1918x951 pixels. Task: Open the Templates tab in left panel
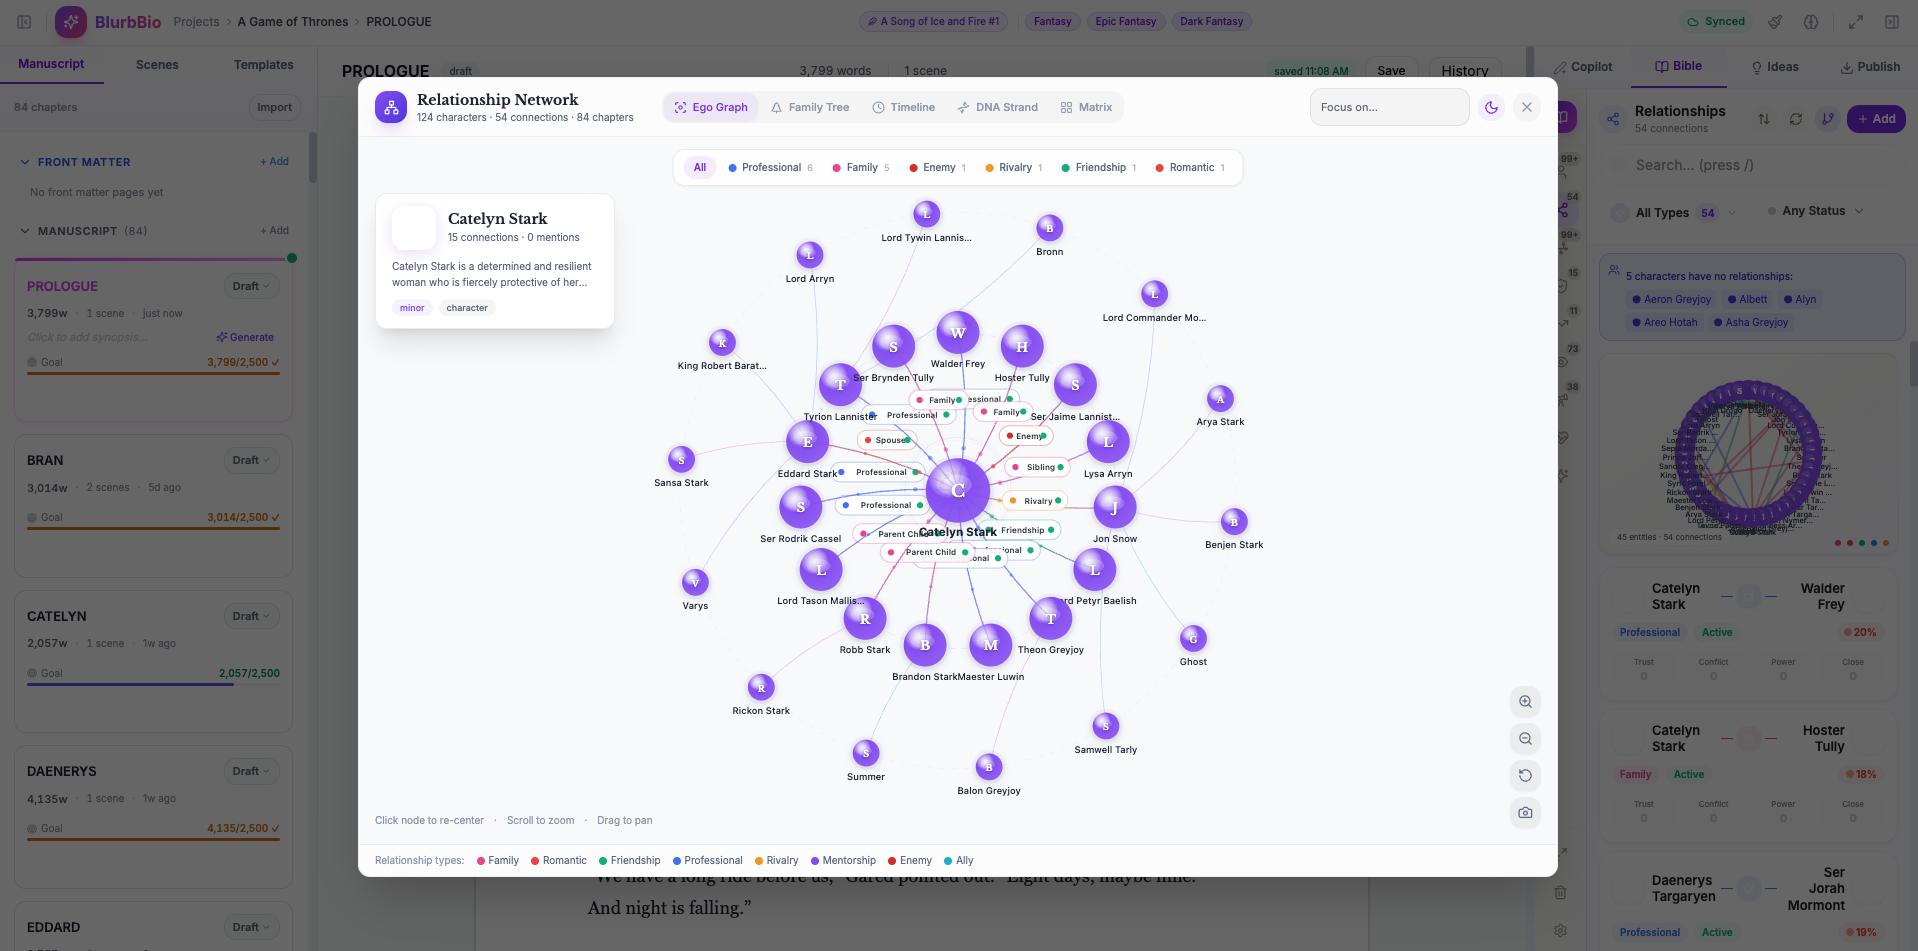tap(263, 65)
